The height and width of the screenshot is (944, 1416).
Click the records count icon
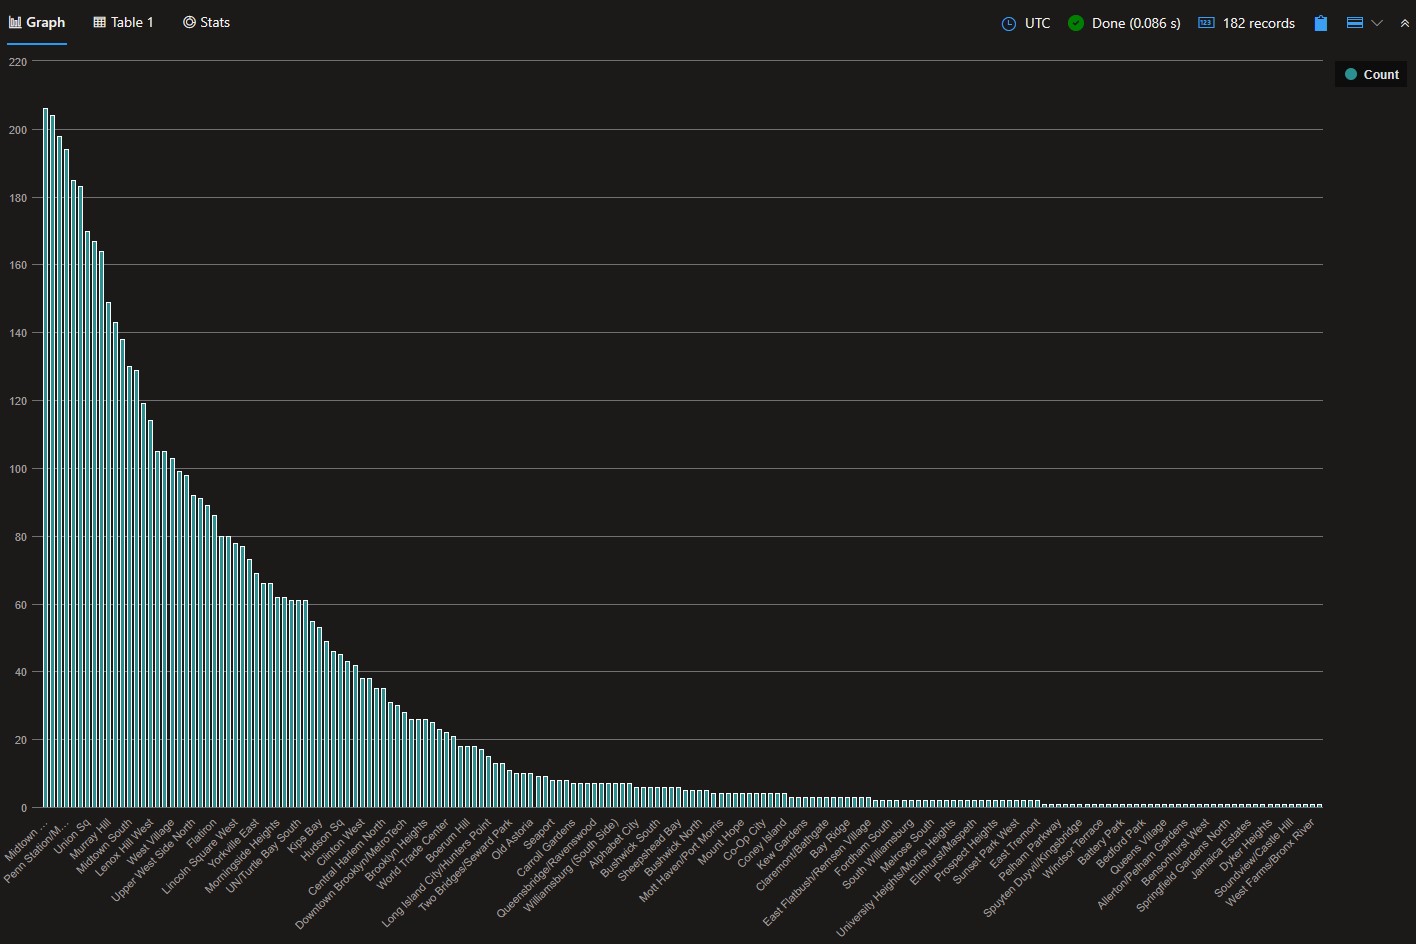point(1206,23)
